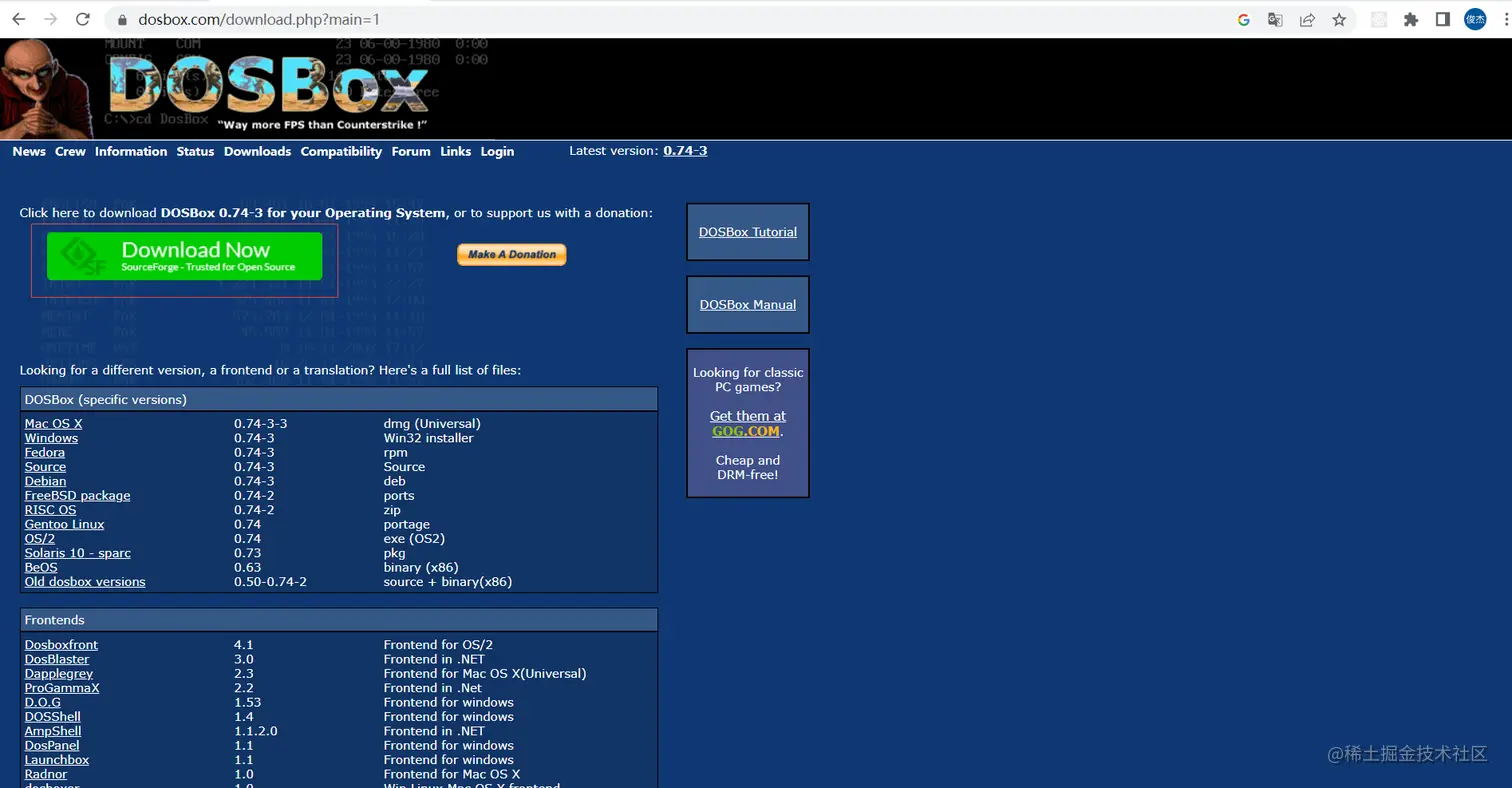
Task: Open the Gentoo Linux portage link
Action: [64, 524]
